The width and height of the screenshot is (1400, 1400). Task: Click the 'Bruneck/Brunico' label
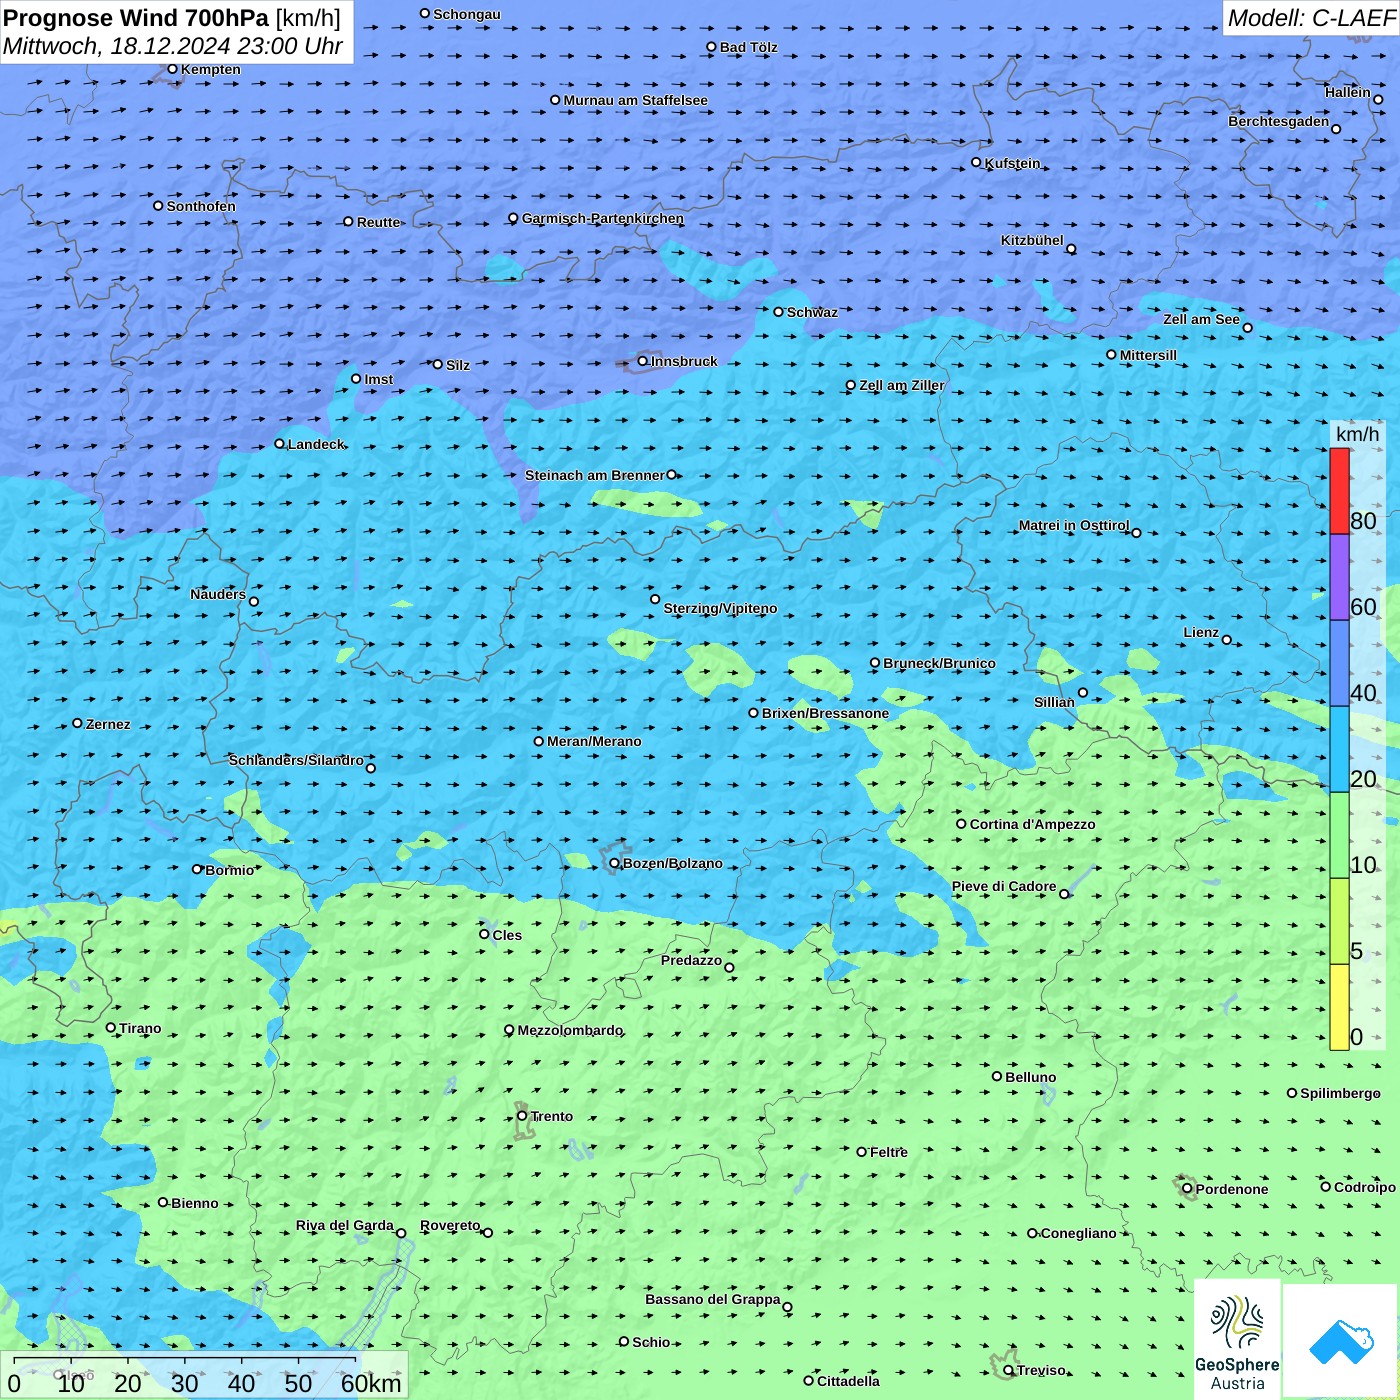point(939,663)
